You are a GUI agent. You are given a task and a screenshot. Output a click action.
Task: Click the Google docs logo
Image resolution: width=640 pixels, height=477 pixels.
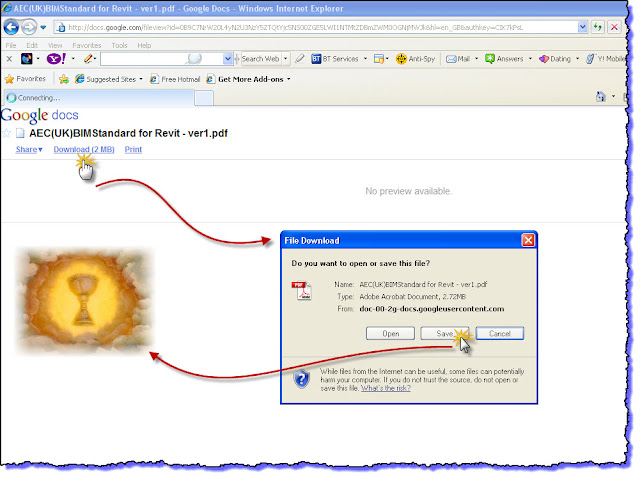[40, 115]
